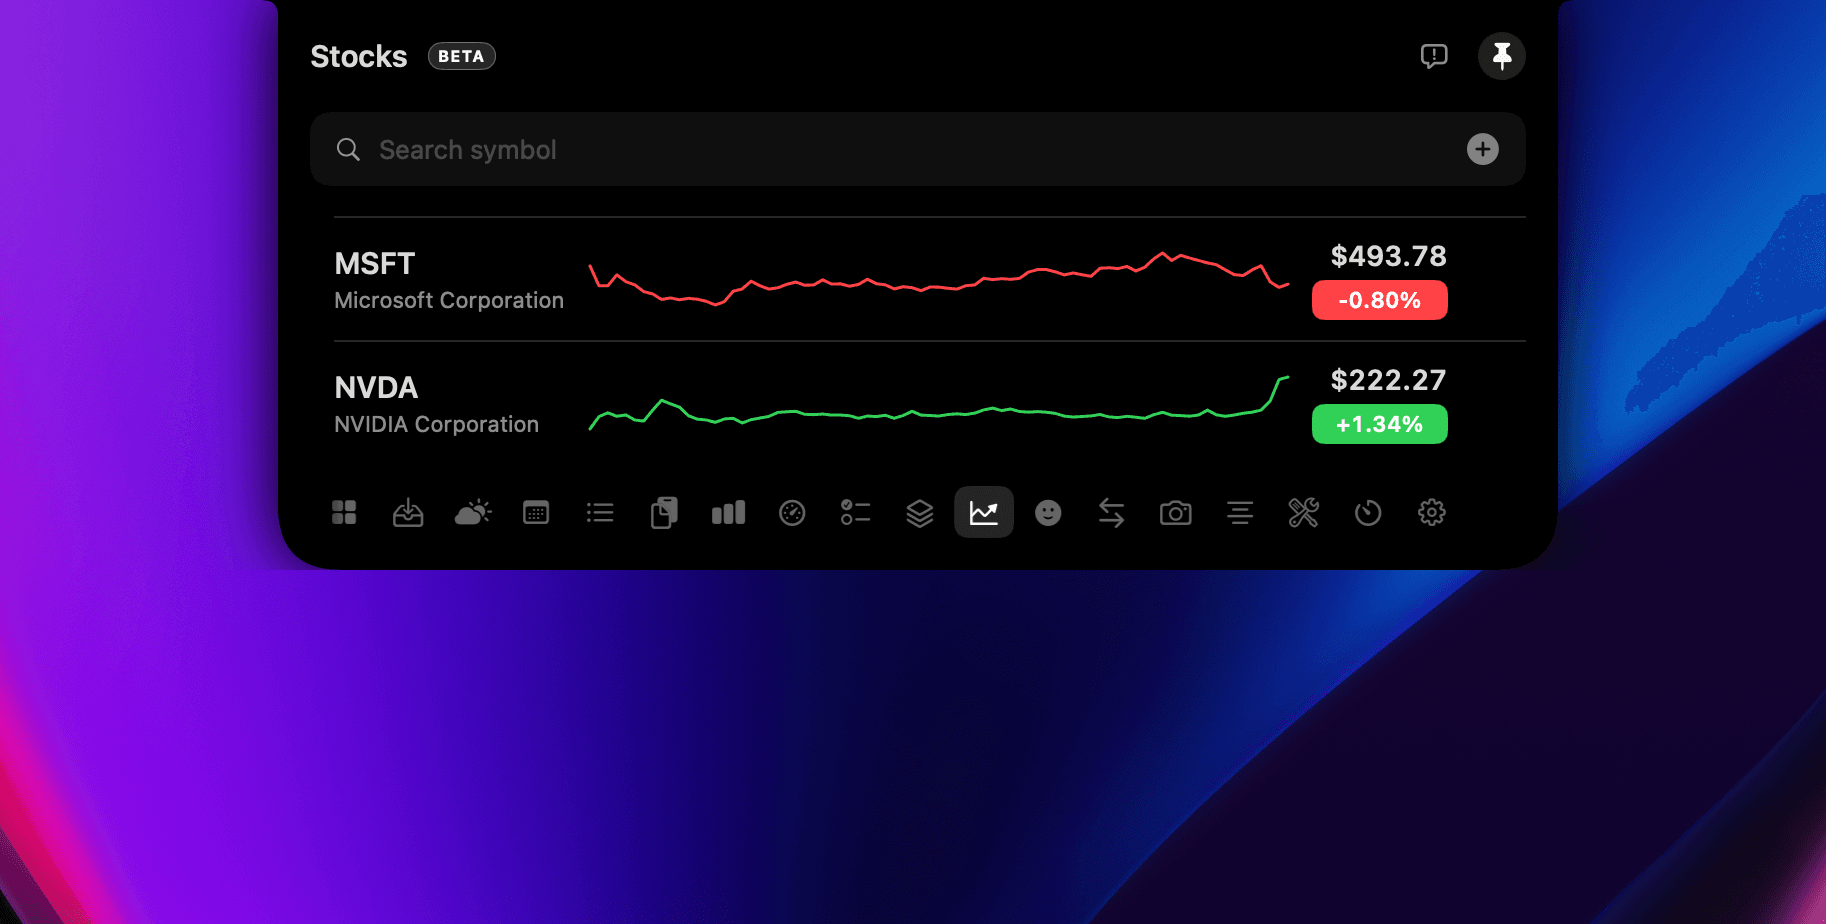Click the $493.78 price value
The width and height of the screenshot is (1826, 924).
pyautogui.click(x=1388, y=256)
